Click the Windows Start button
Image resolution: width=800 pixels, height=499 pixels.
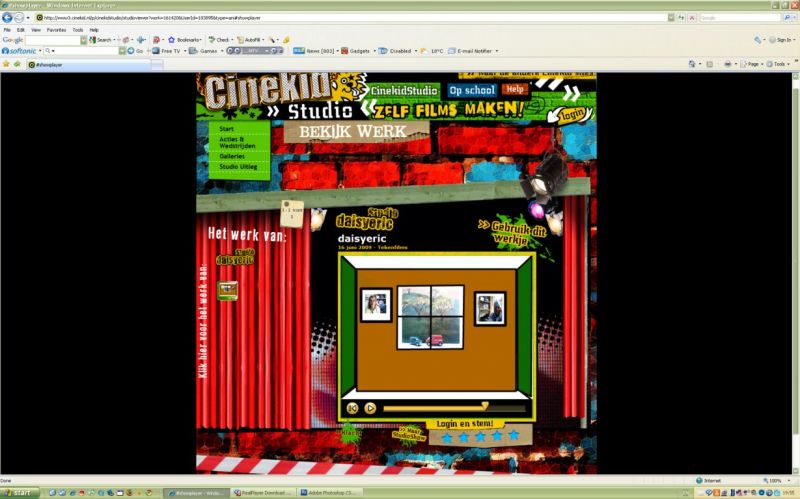pos(20,493)
